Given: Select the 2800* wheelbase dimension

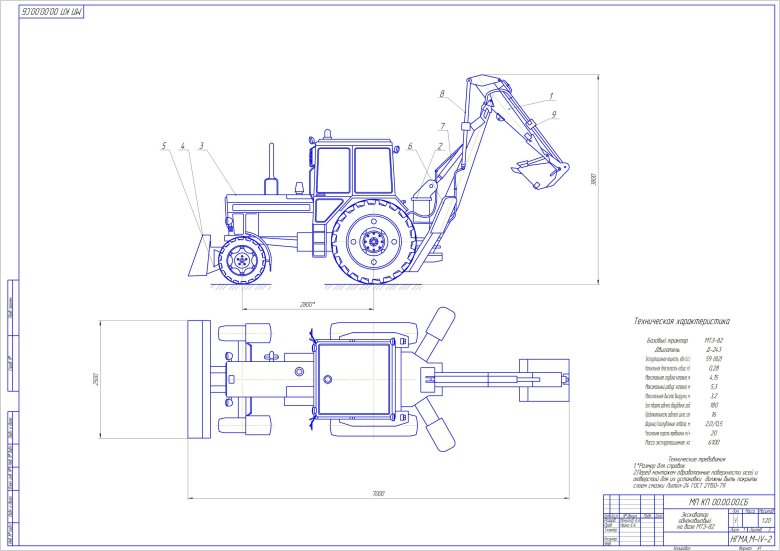Looking at the screenshot, I should coord(307,302).
